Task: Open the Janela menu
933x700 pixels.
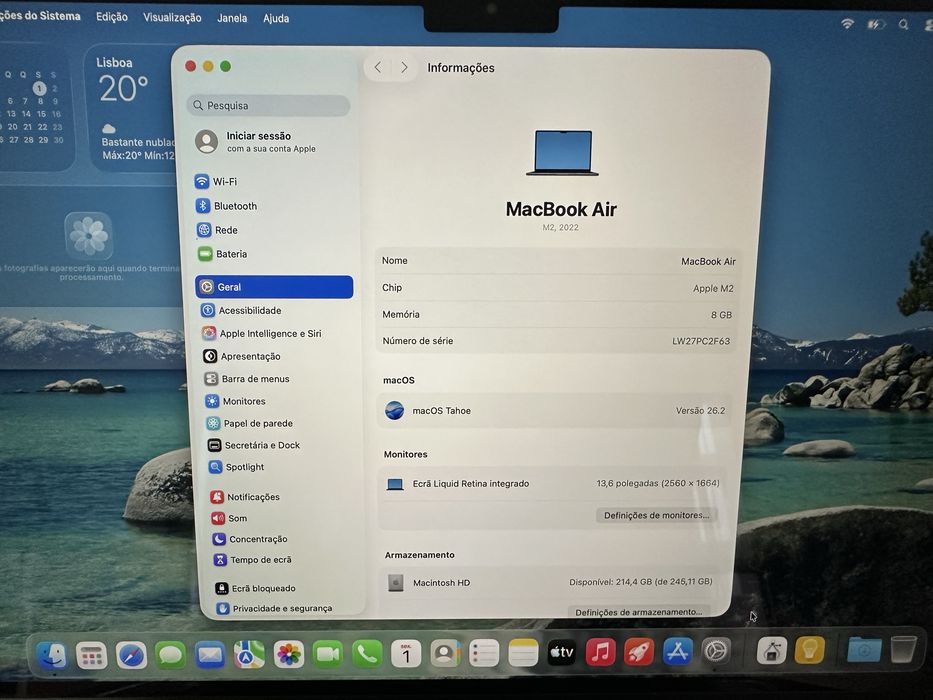Action: [232, 18]
